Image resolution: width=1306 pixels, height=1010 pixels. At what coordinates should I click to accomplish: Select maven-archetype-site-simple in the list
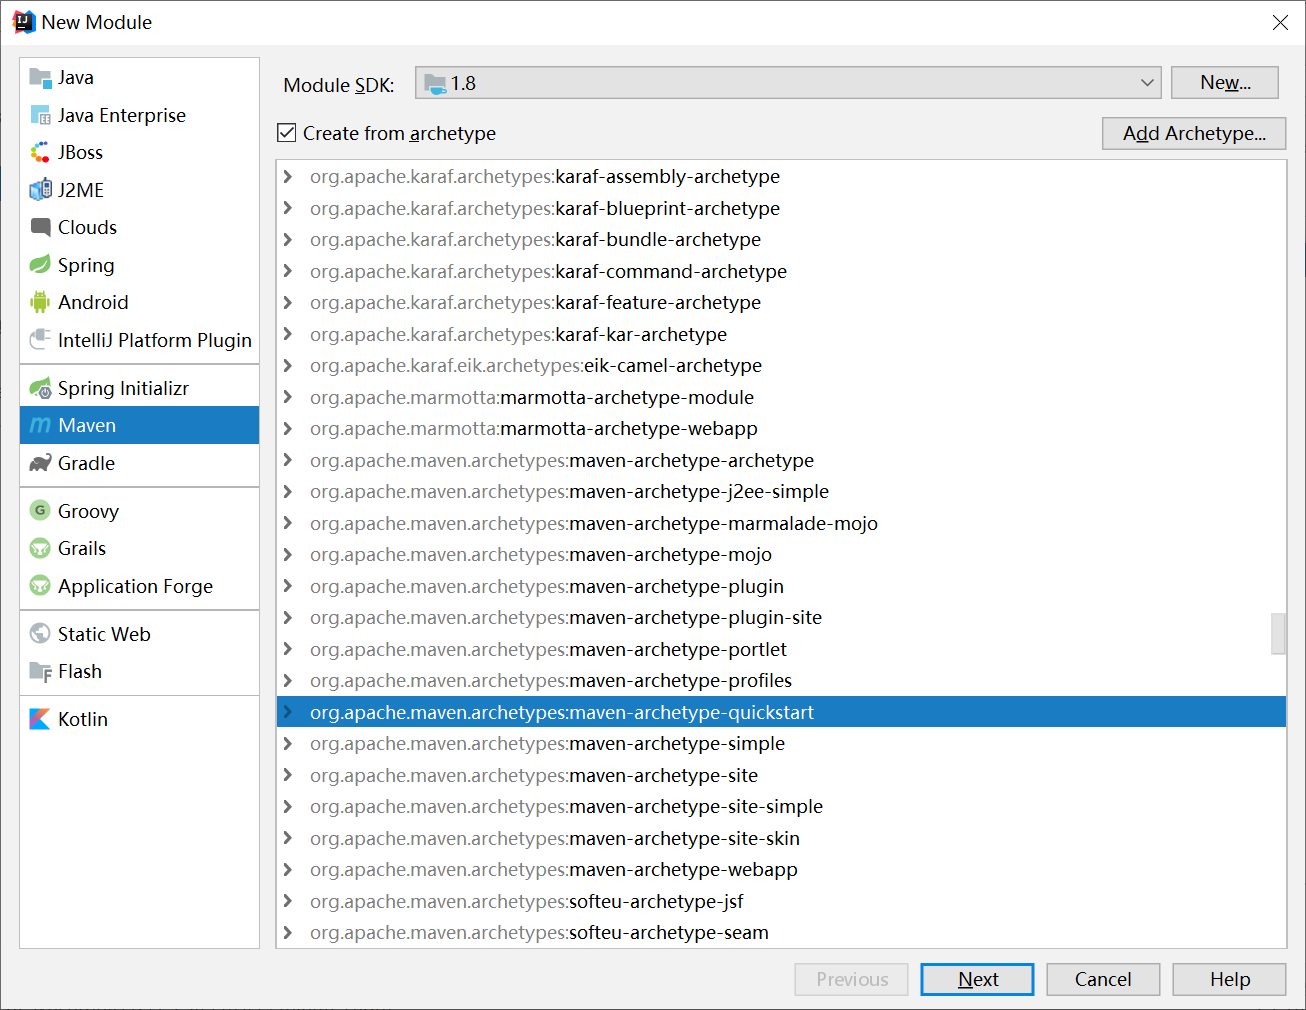pos(781,806)
